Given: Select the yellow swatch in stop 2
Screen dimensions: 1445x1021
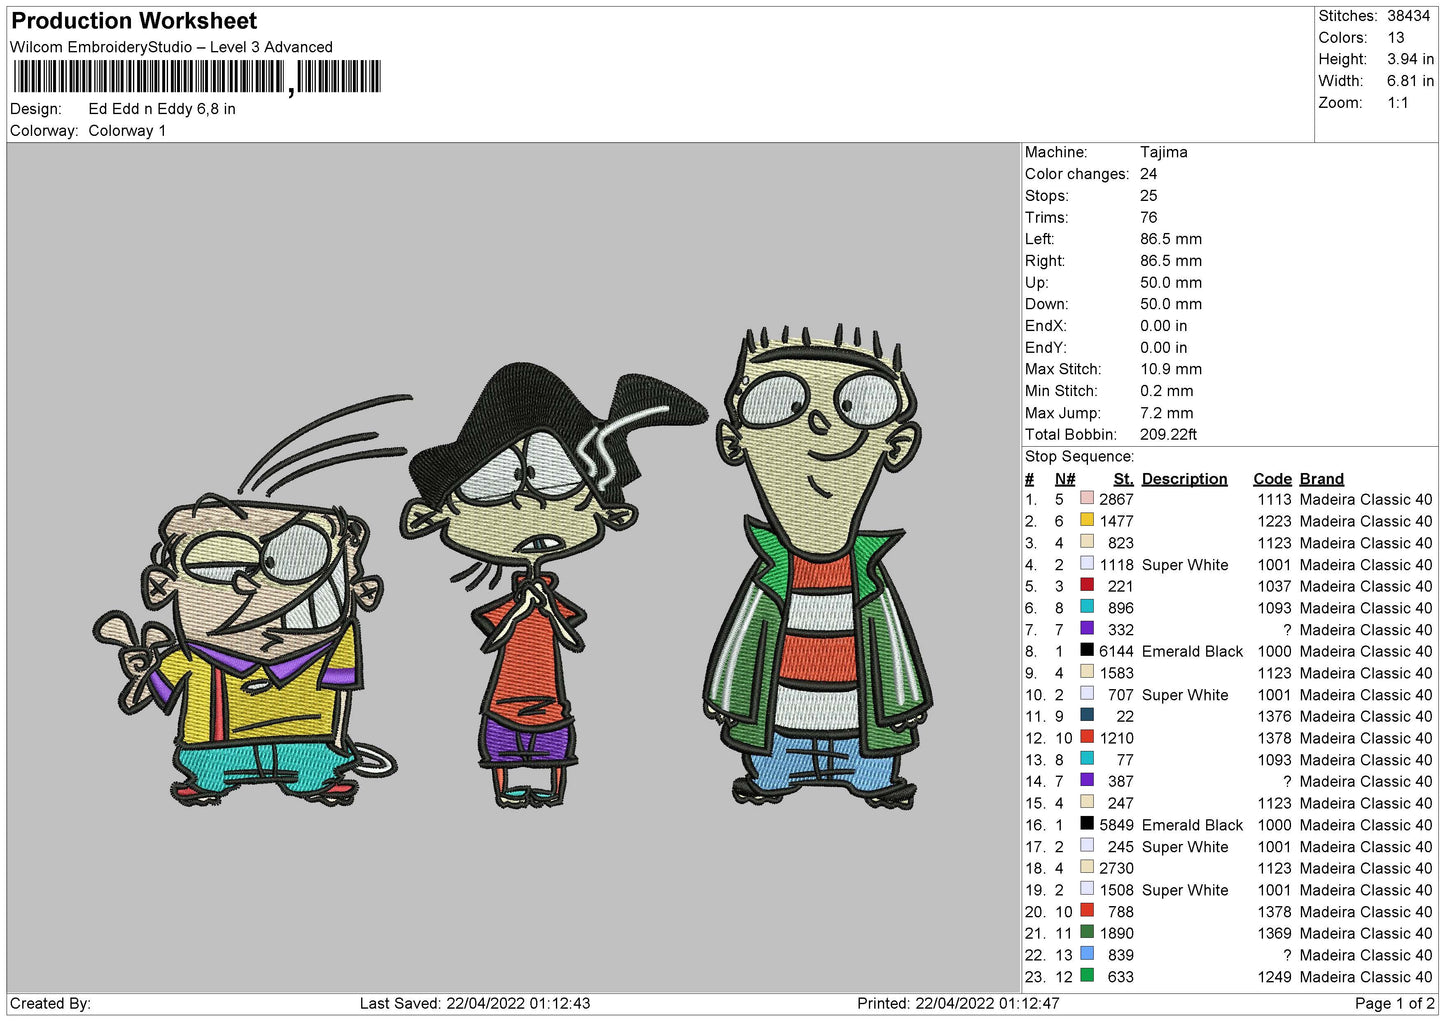Looking at the screenshot, I should [x=1086, y=521].
